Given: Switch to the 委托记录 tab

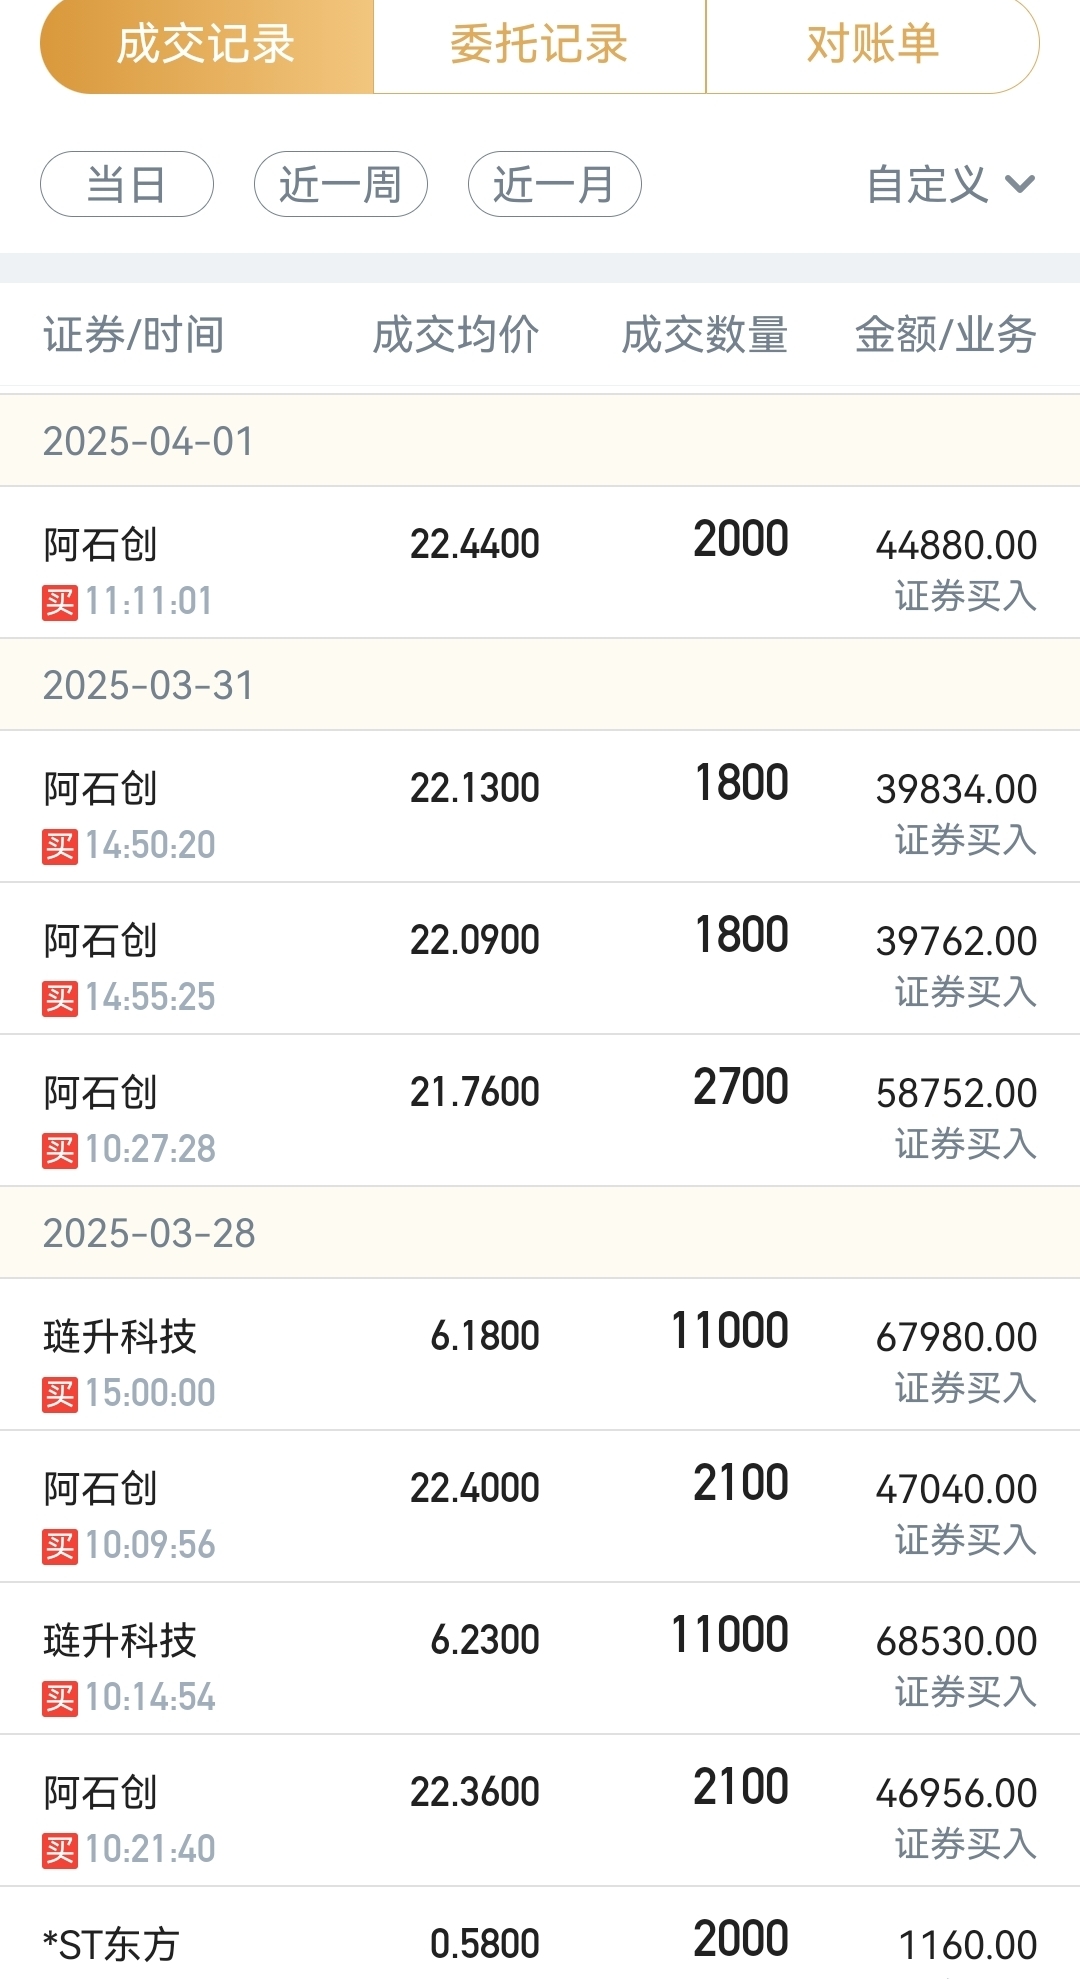Looking at the screenshot, I should tap(539, 45).
